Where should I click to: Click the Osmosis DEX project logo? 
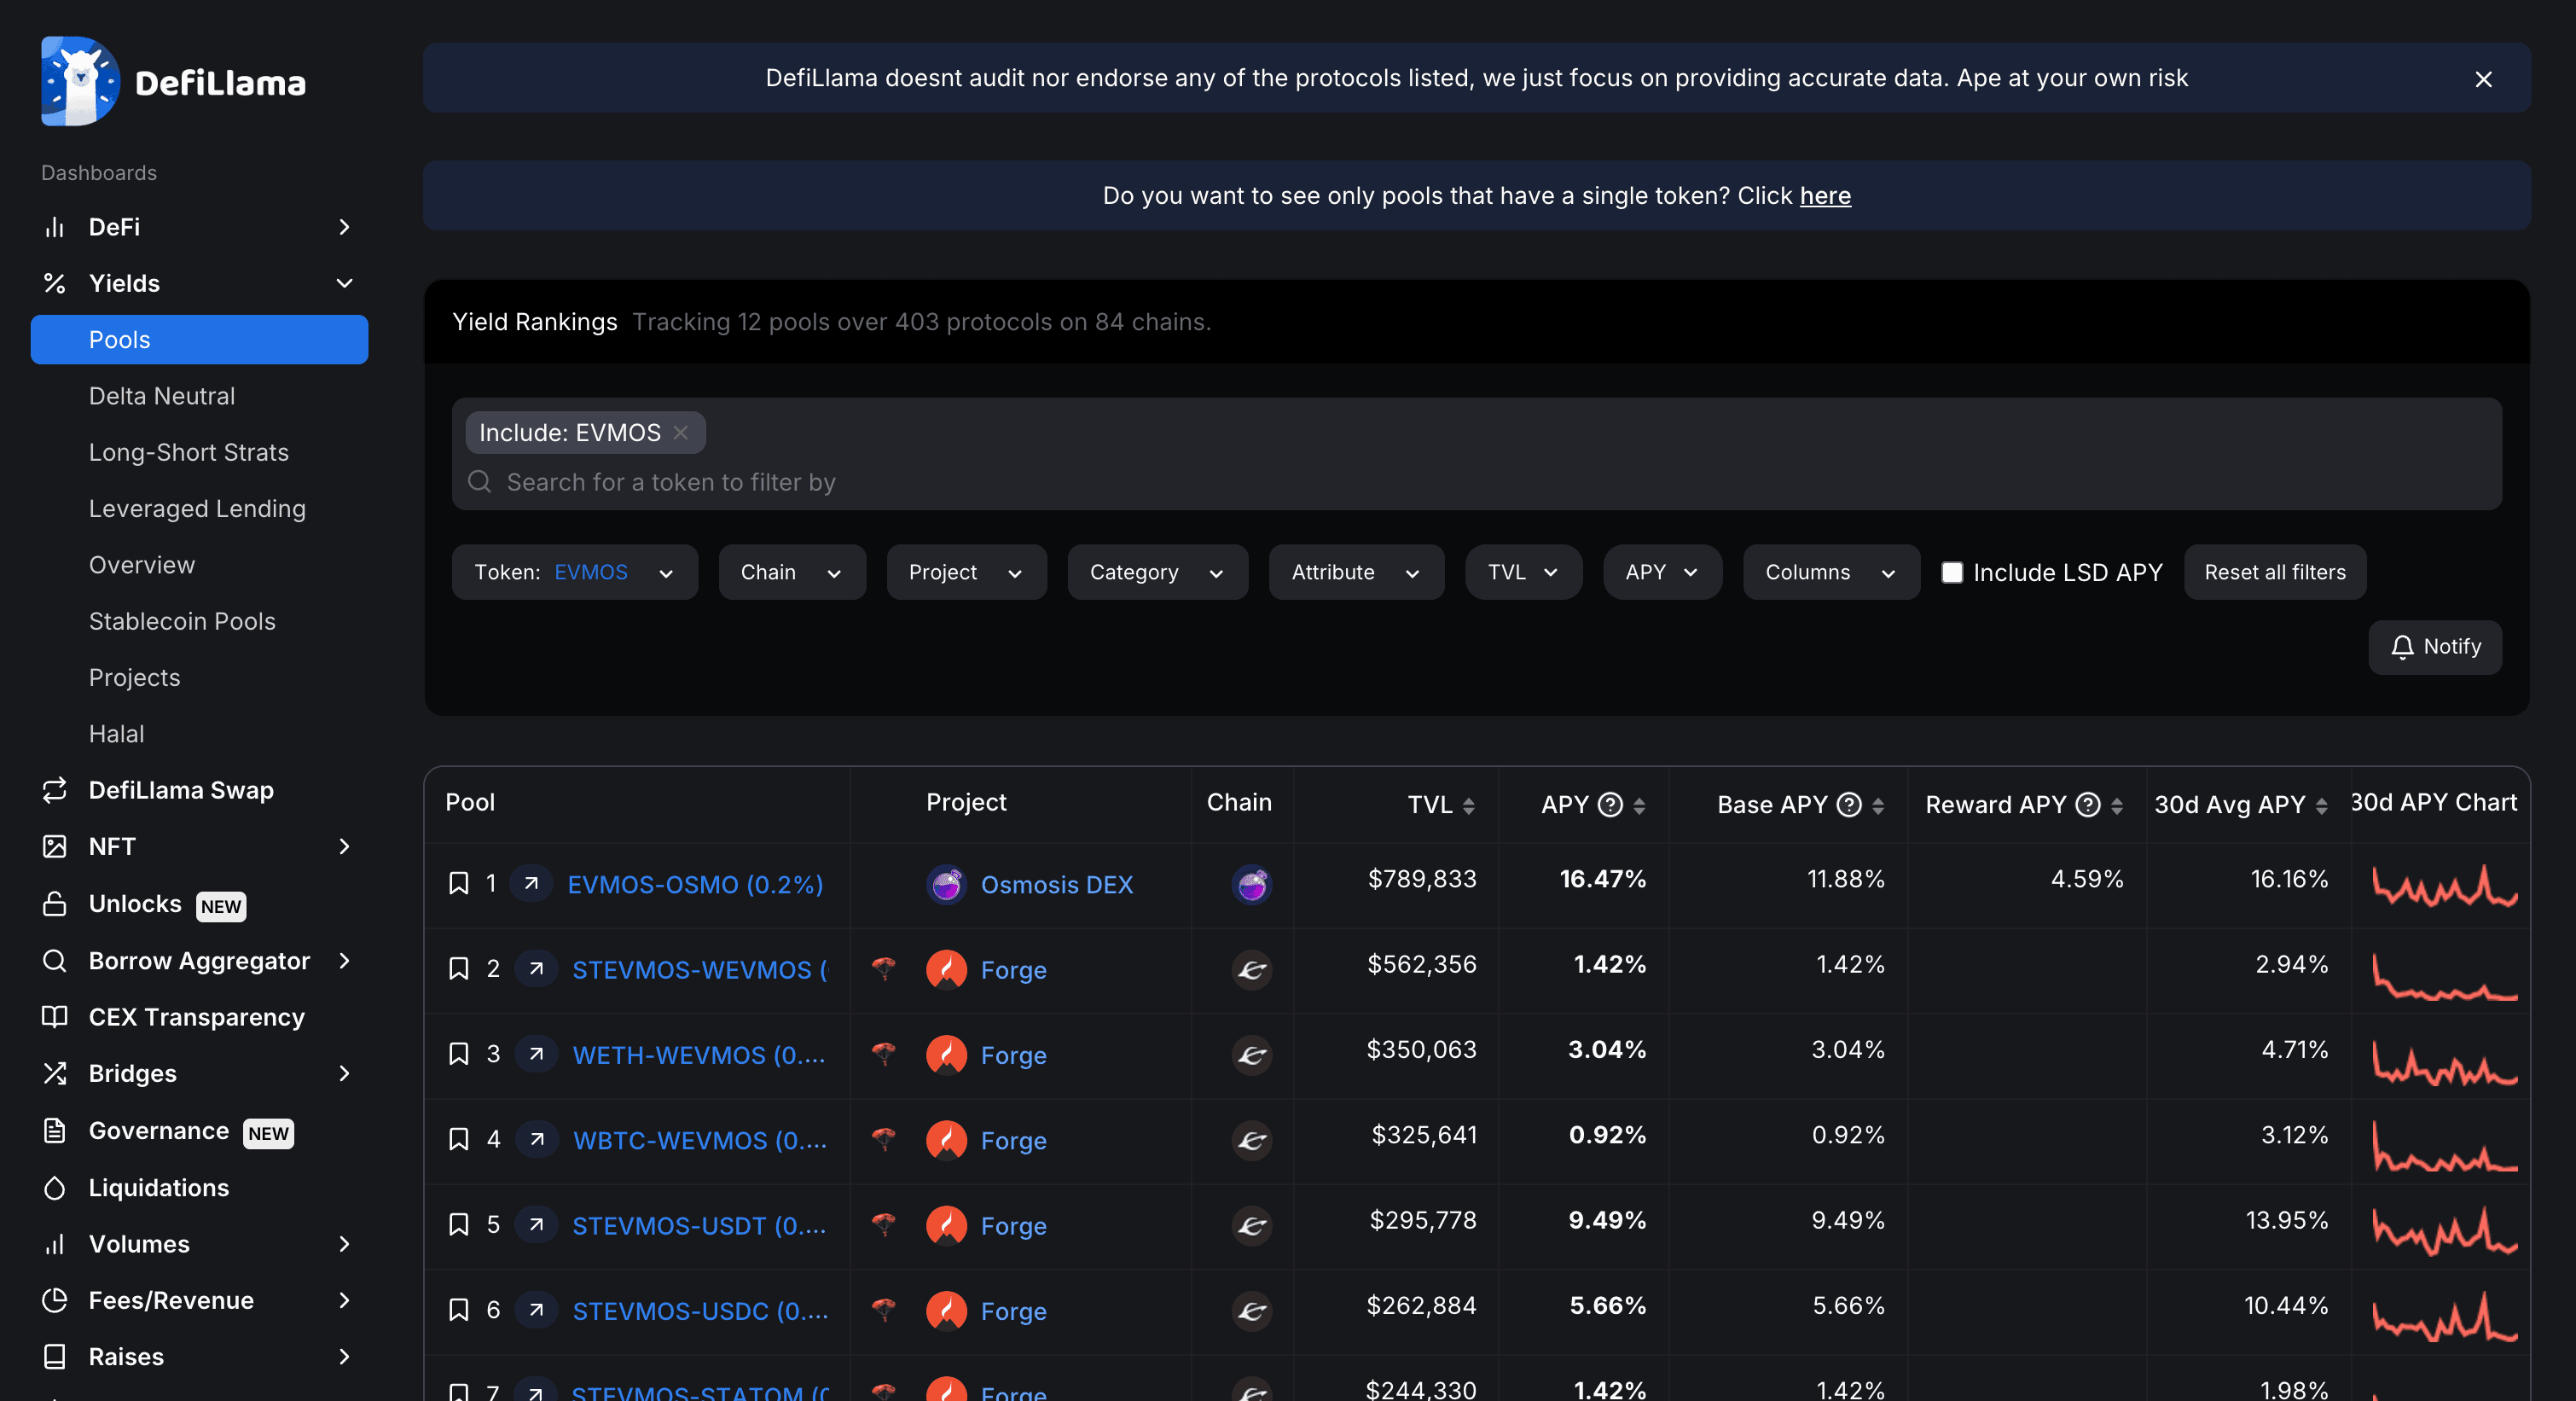click(946, 884)
